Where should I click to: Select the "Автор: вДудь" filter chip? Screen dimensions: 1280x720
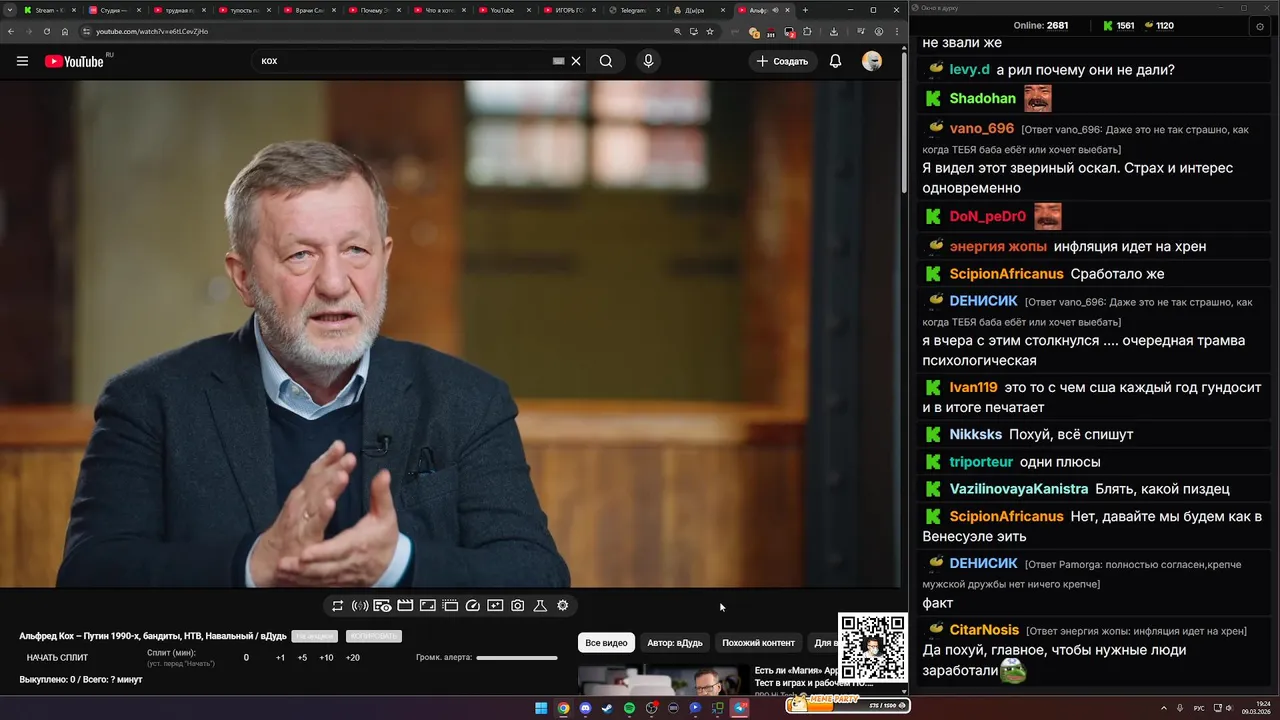675,643
